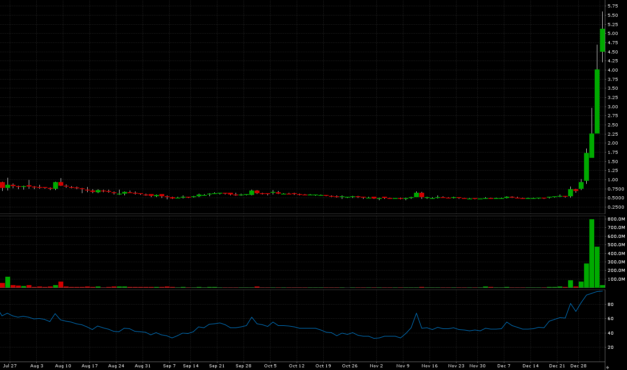Screen dimensions: 627x370
Task: Click the 0.7500 price axis label
Action: pos(615,189)
